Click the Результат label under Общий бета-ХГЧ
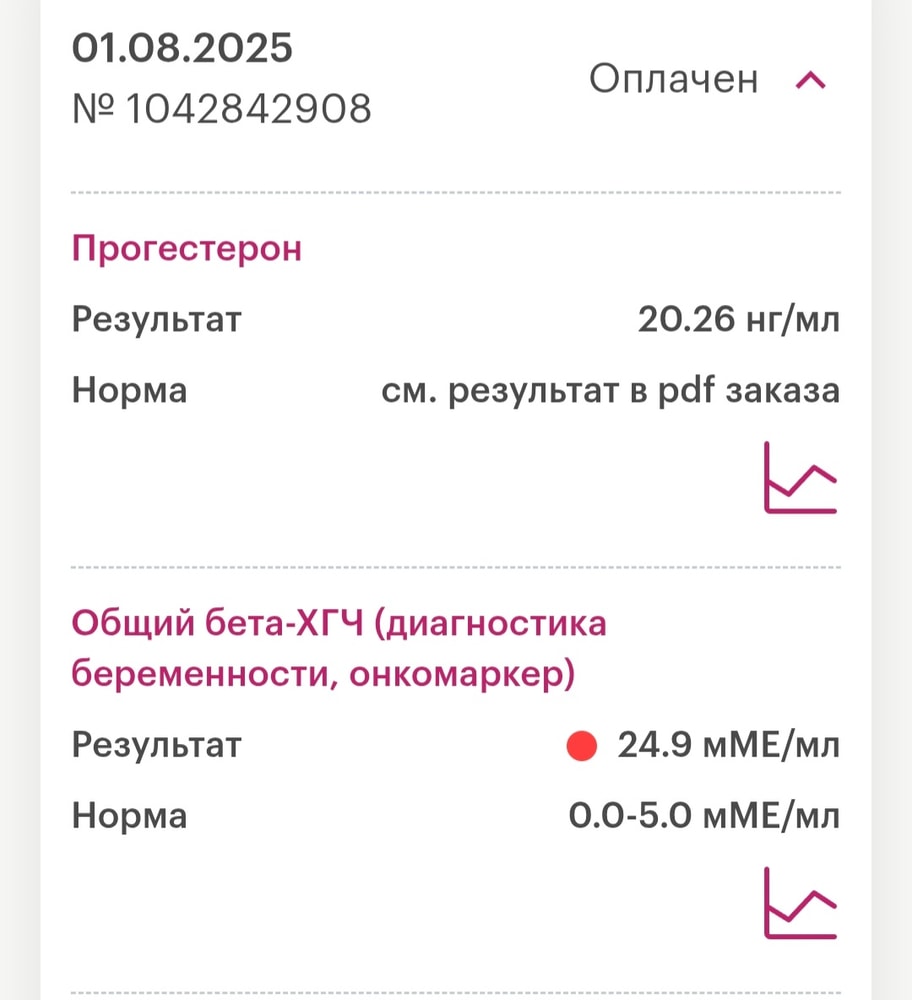This screenshot has height=1000, width=912. pos(156,746)
